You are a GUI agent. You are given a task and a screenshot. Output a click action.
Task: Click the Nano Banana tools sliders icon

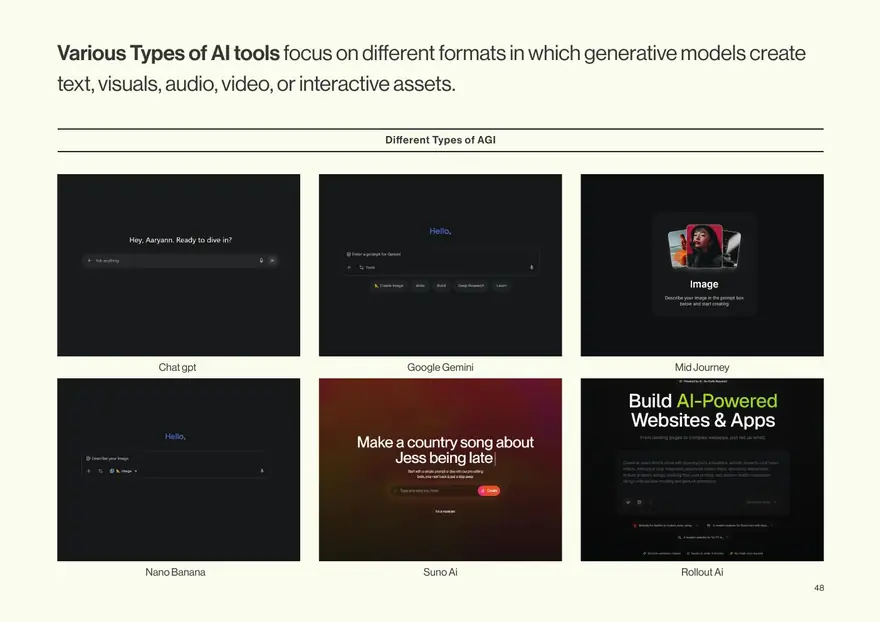point(100,471)
